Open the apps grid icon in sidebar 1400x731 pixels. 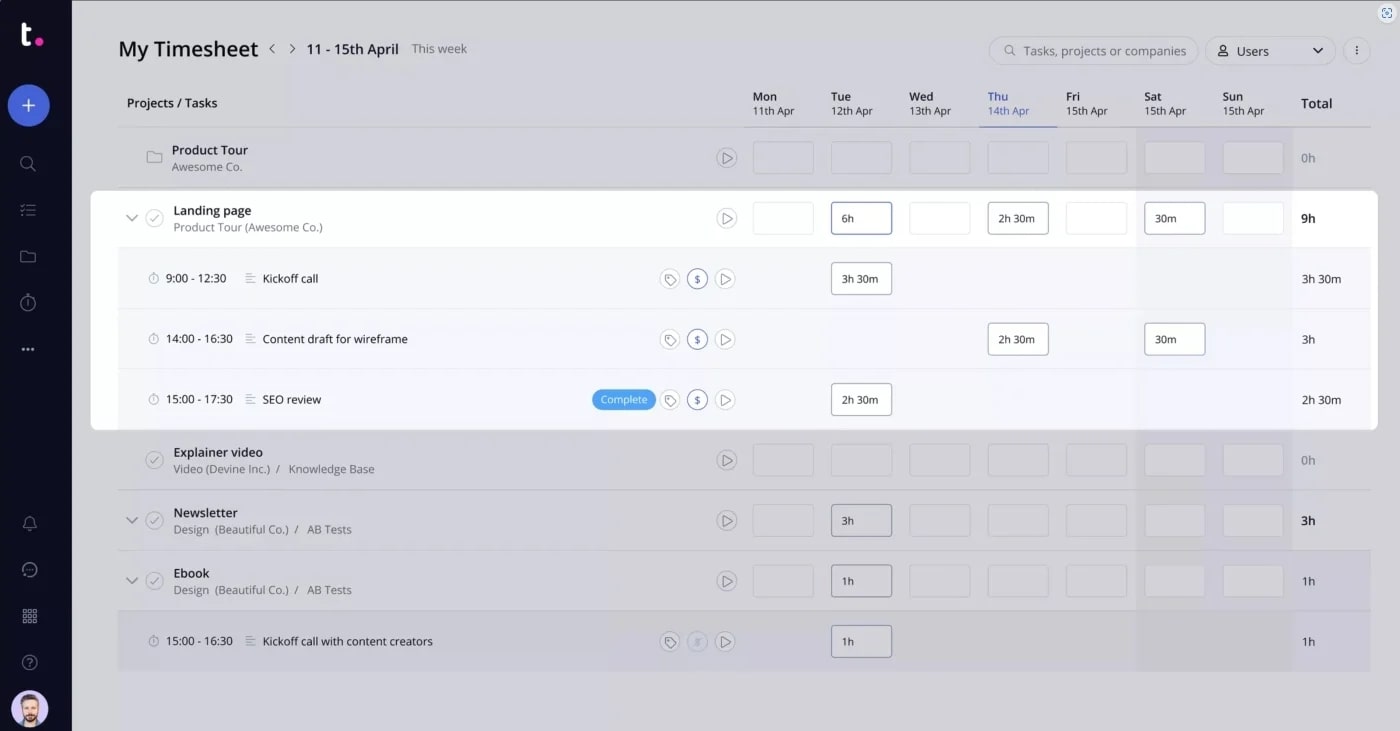coord(29,616)
